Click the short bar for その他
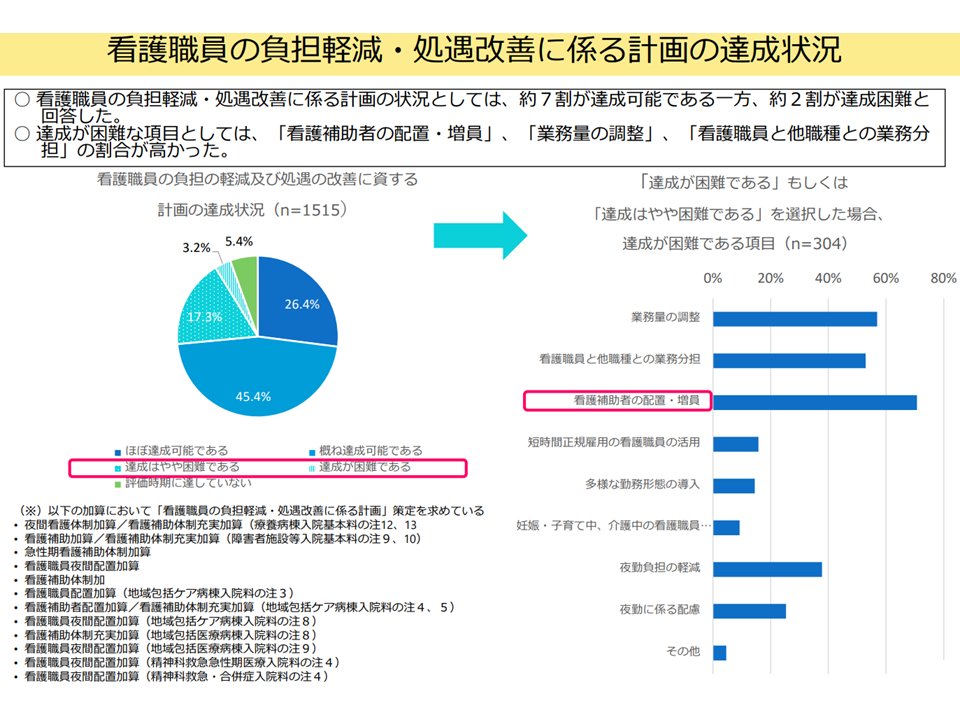This screenshot has height=720, width=960. (x=720, y=653)
